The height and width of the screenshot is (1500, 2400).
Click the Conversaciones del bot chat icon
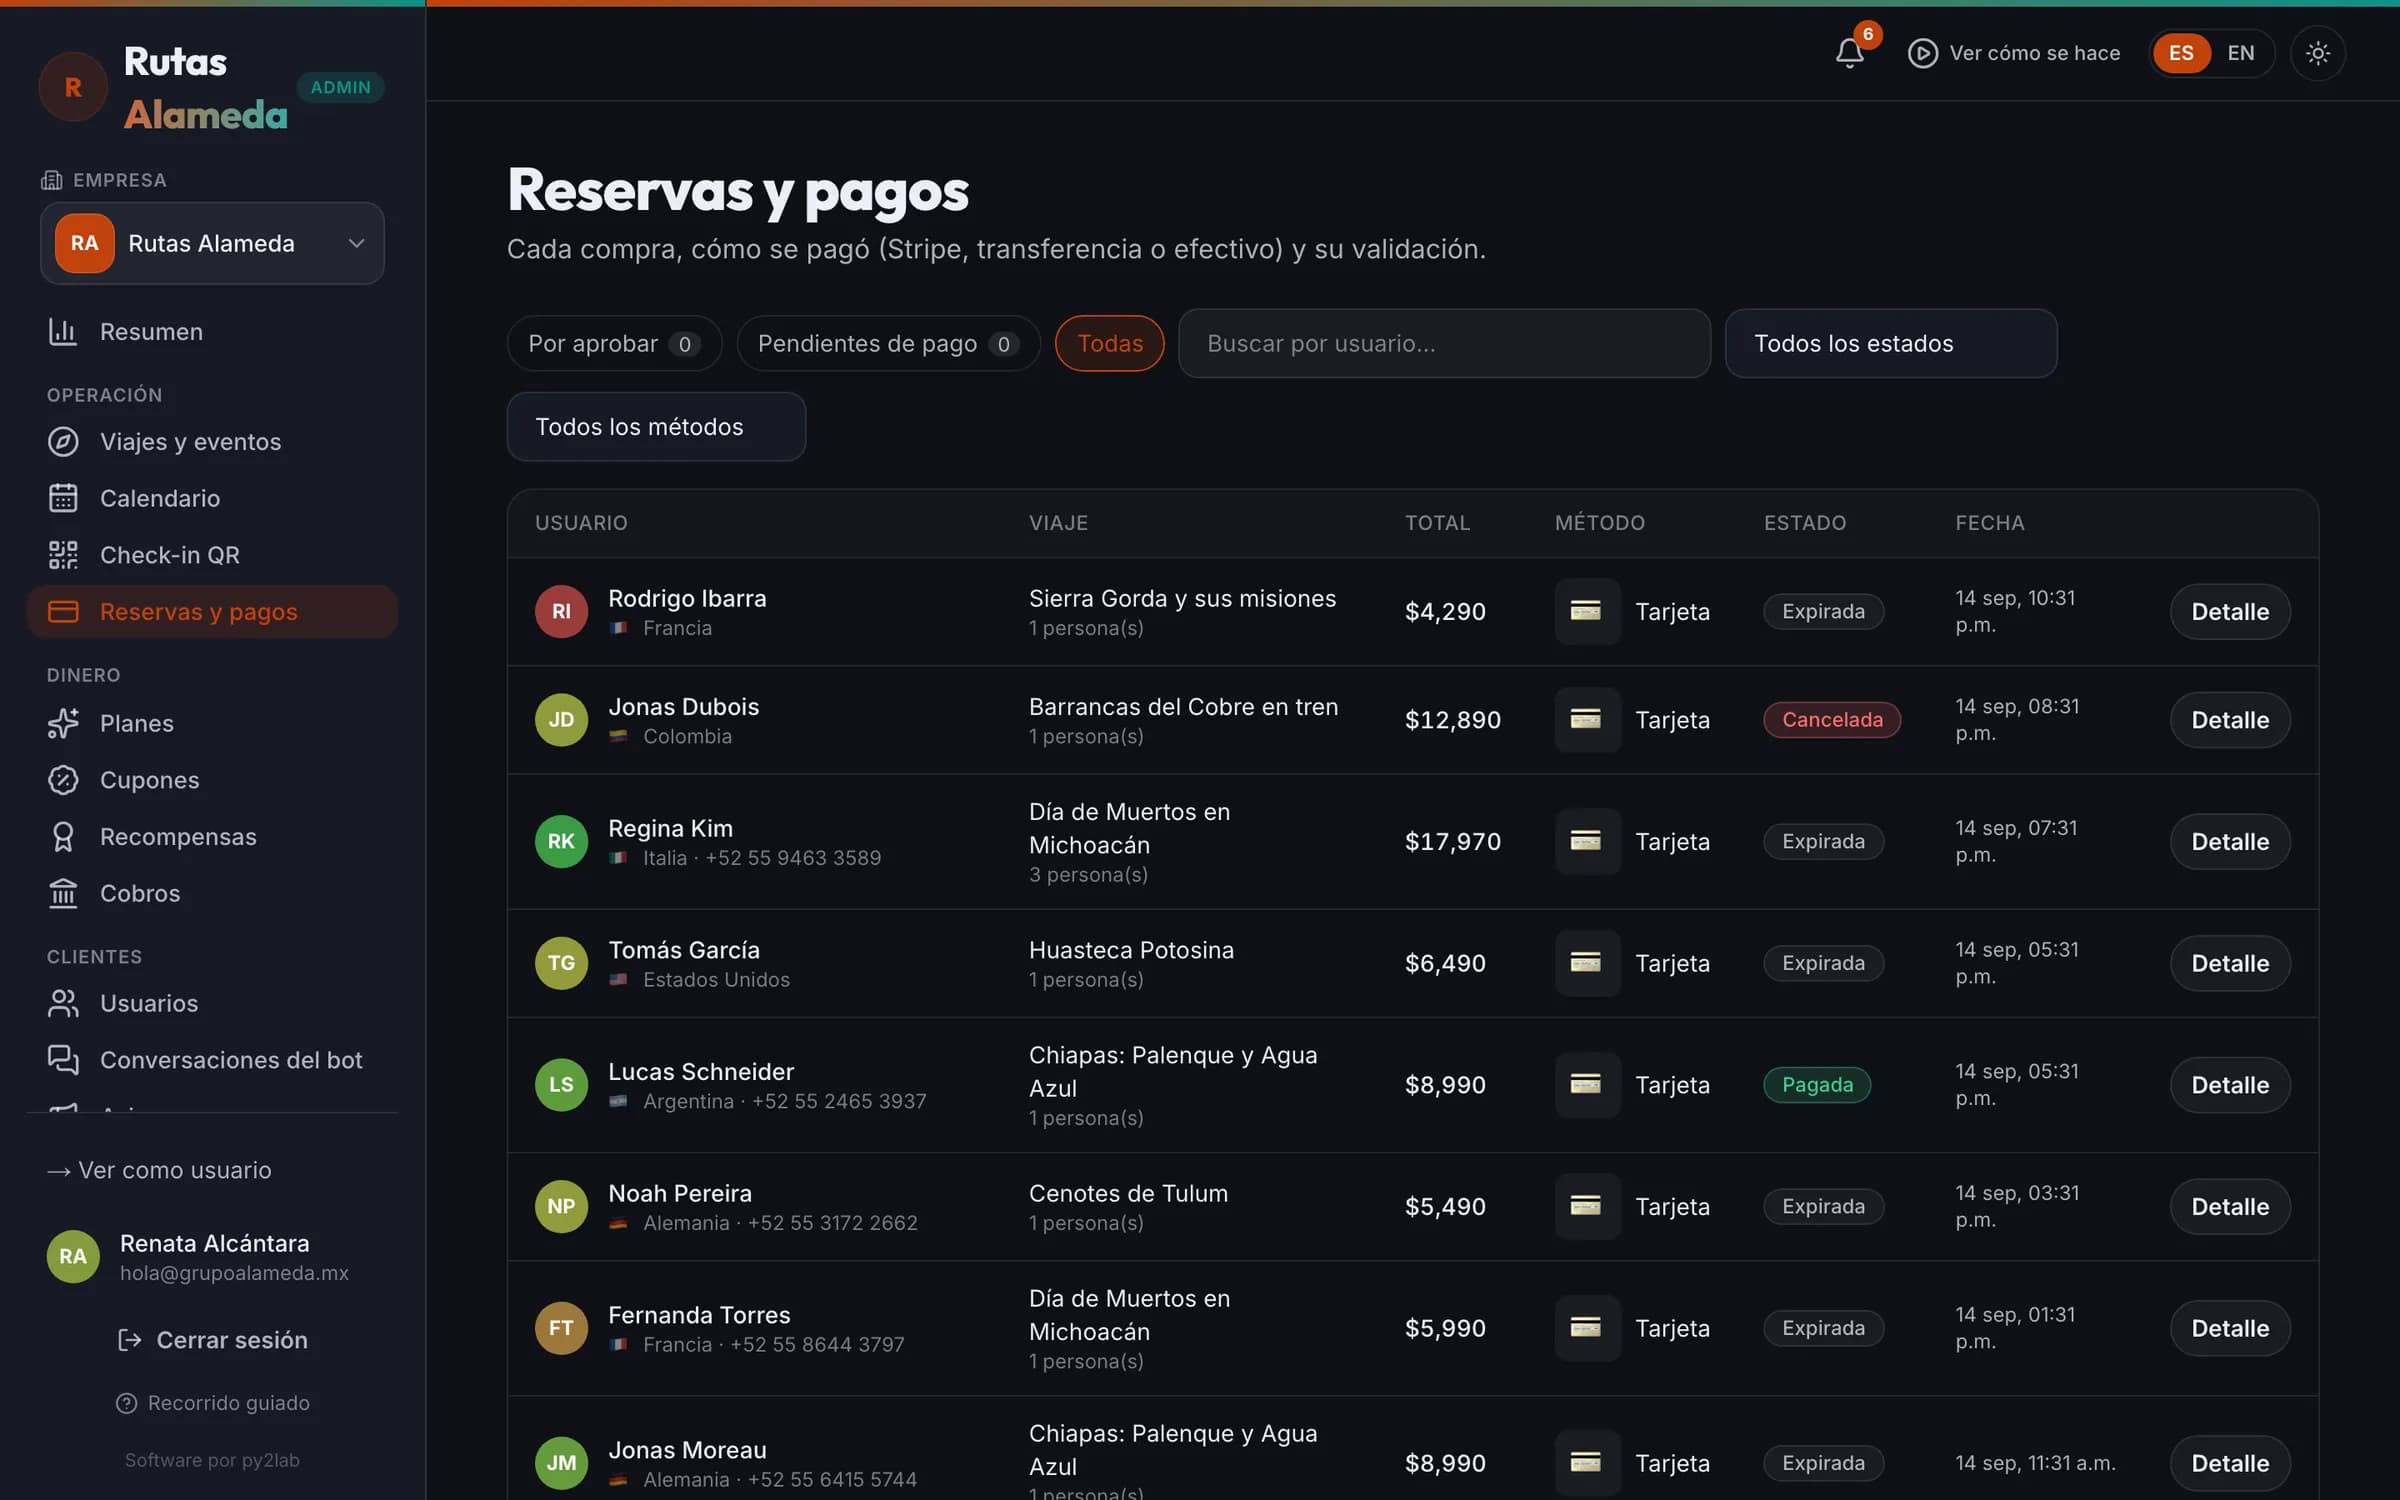(x=63, y=1059)
